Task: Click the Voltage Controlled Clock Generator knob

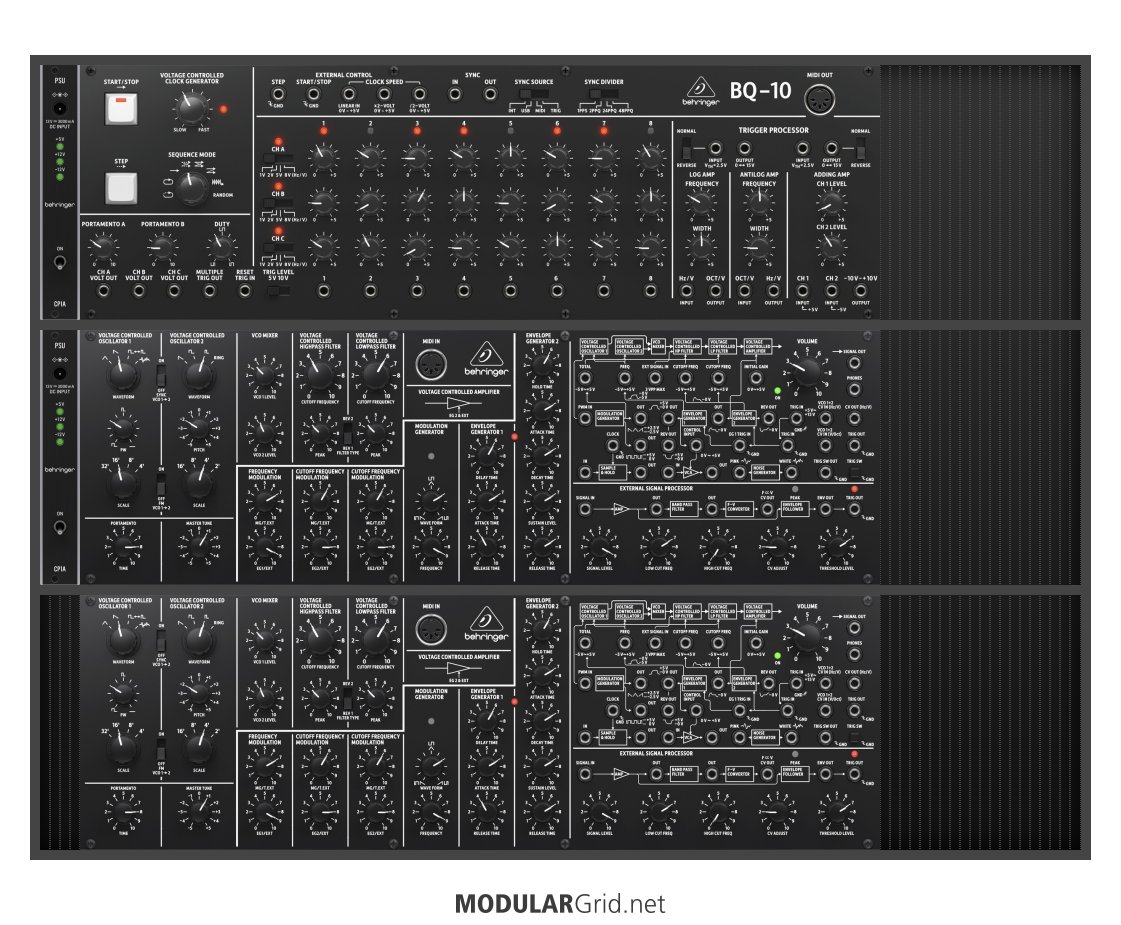Action: [192, 108]
